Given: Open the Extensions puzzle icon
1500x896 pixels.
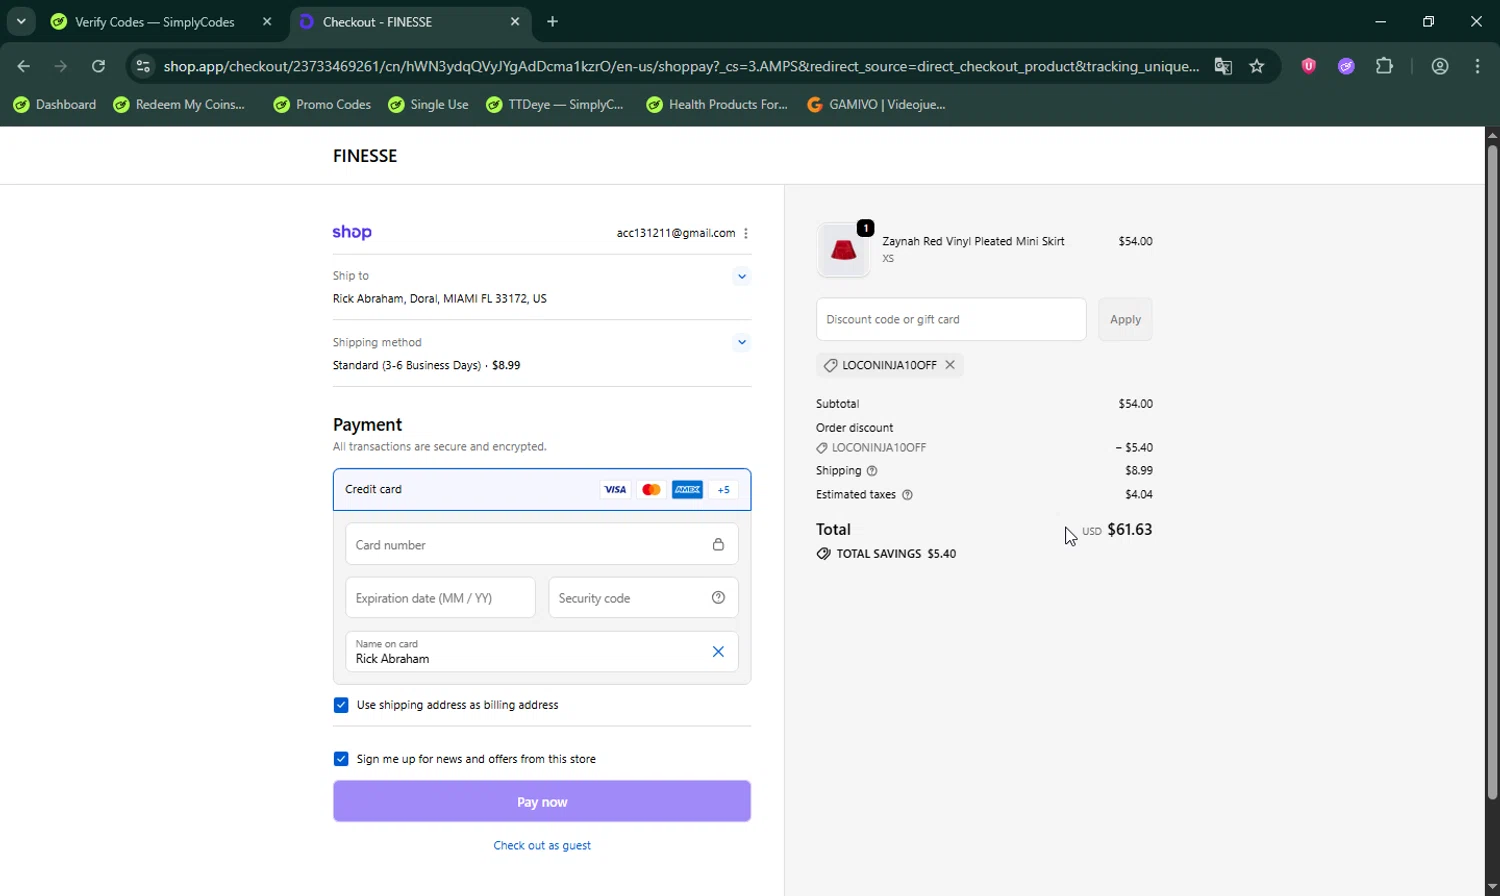Looking at the screenshot, I should pos(1384,66).
